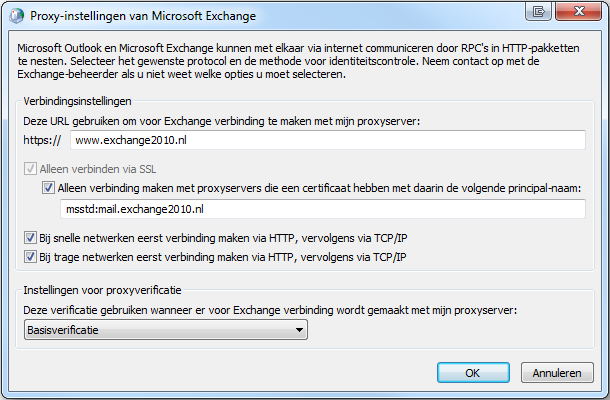Click the 'Deze URL gebruiken' instruction label
Image resolution: width=610 pixels, height=400 pixels.
click(222, 121)
